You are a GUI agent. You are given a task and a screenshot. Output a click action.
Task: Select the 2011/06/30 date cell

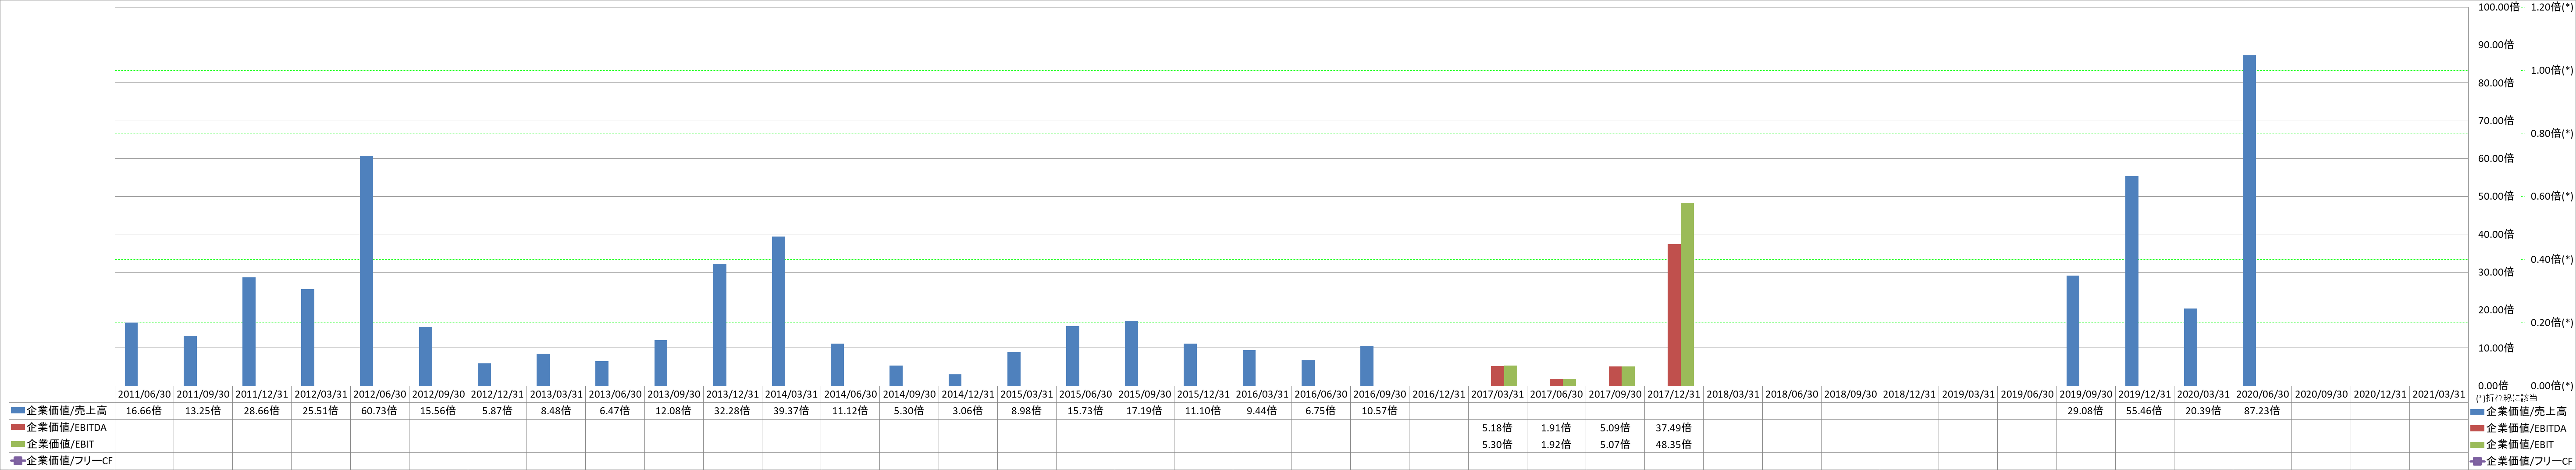(x=144, y=394)
